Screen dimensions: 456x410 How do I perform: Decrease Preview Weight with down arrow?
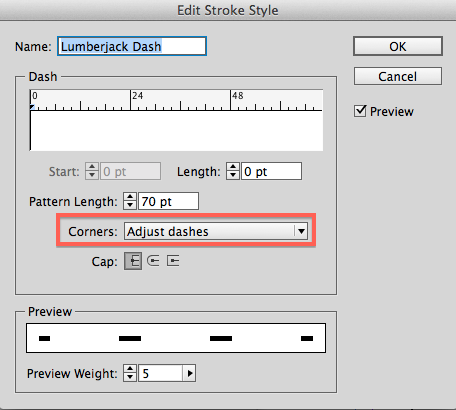coord(130,377)
